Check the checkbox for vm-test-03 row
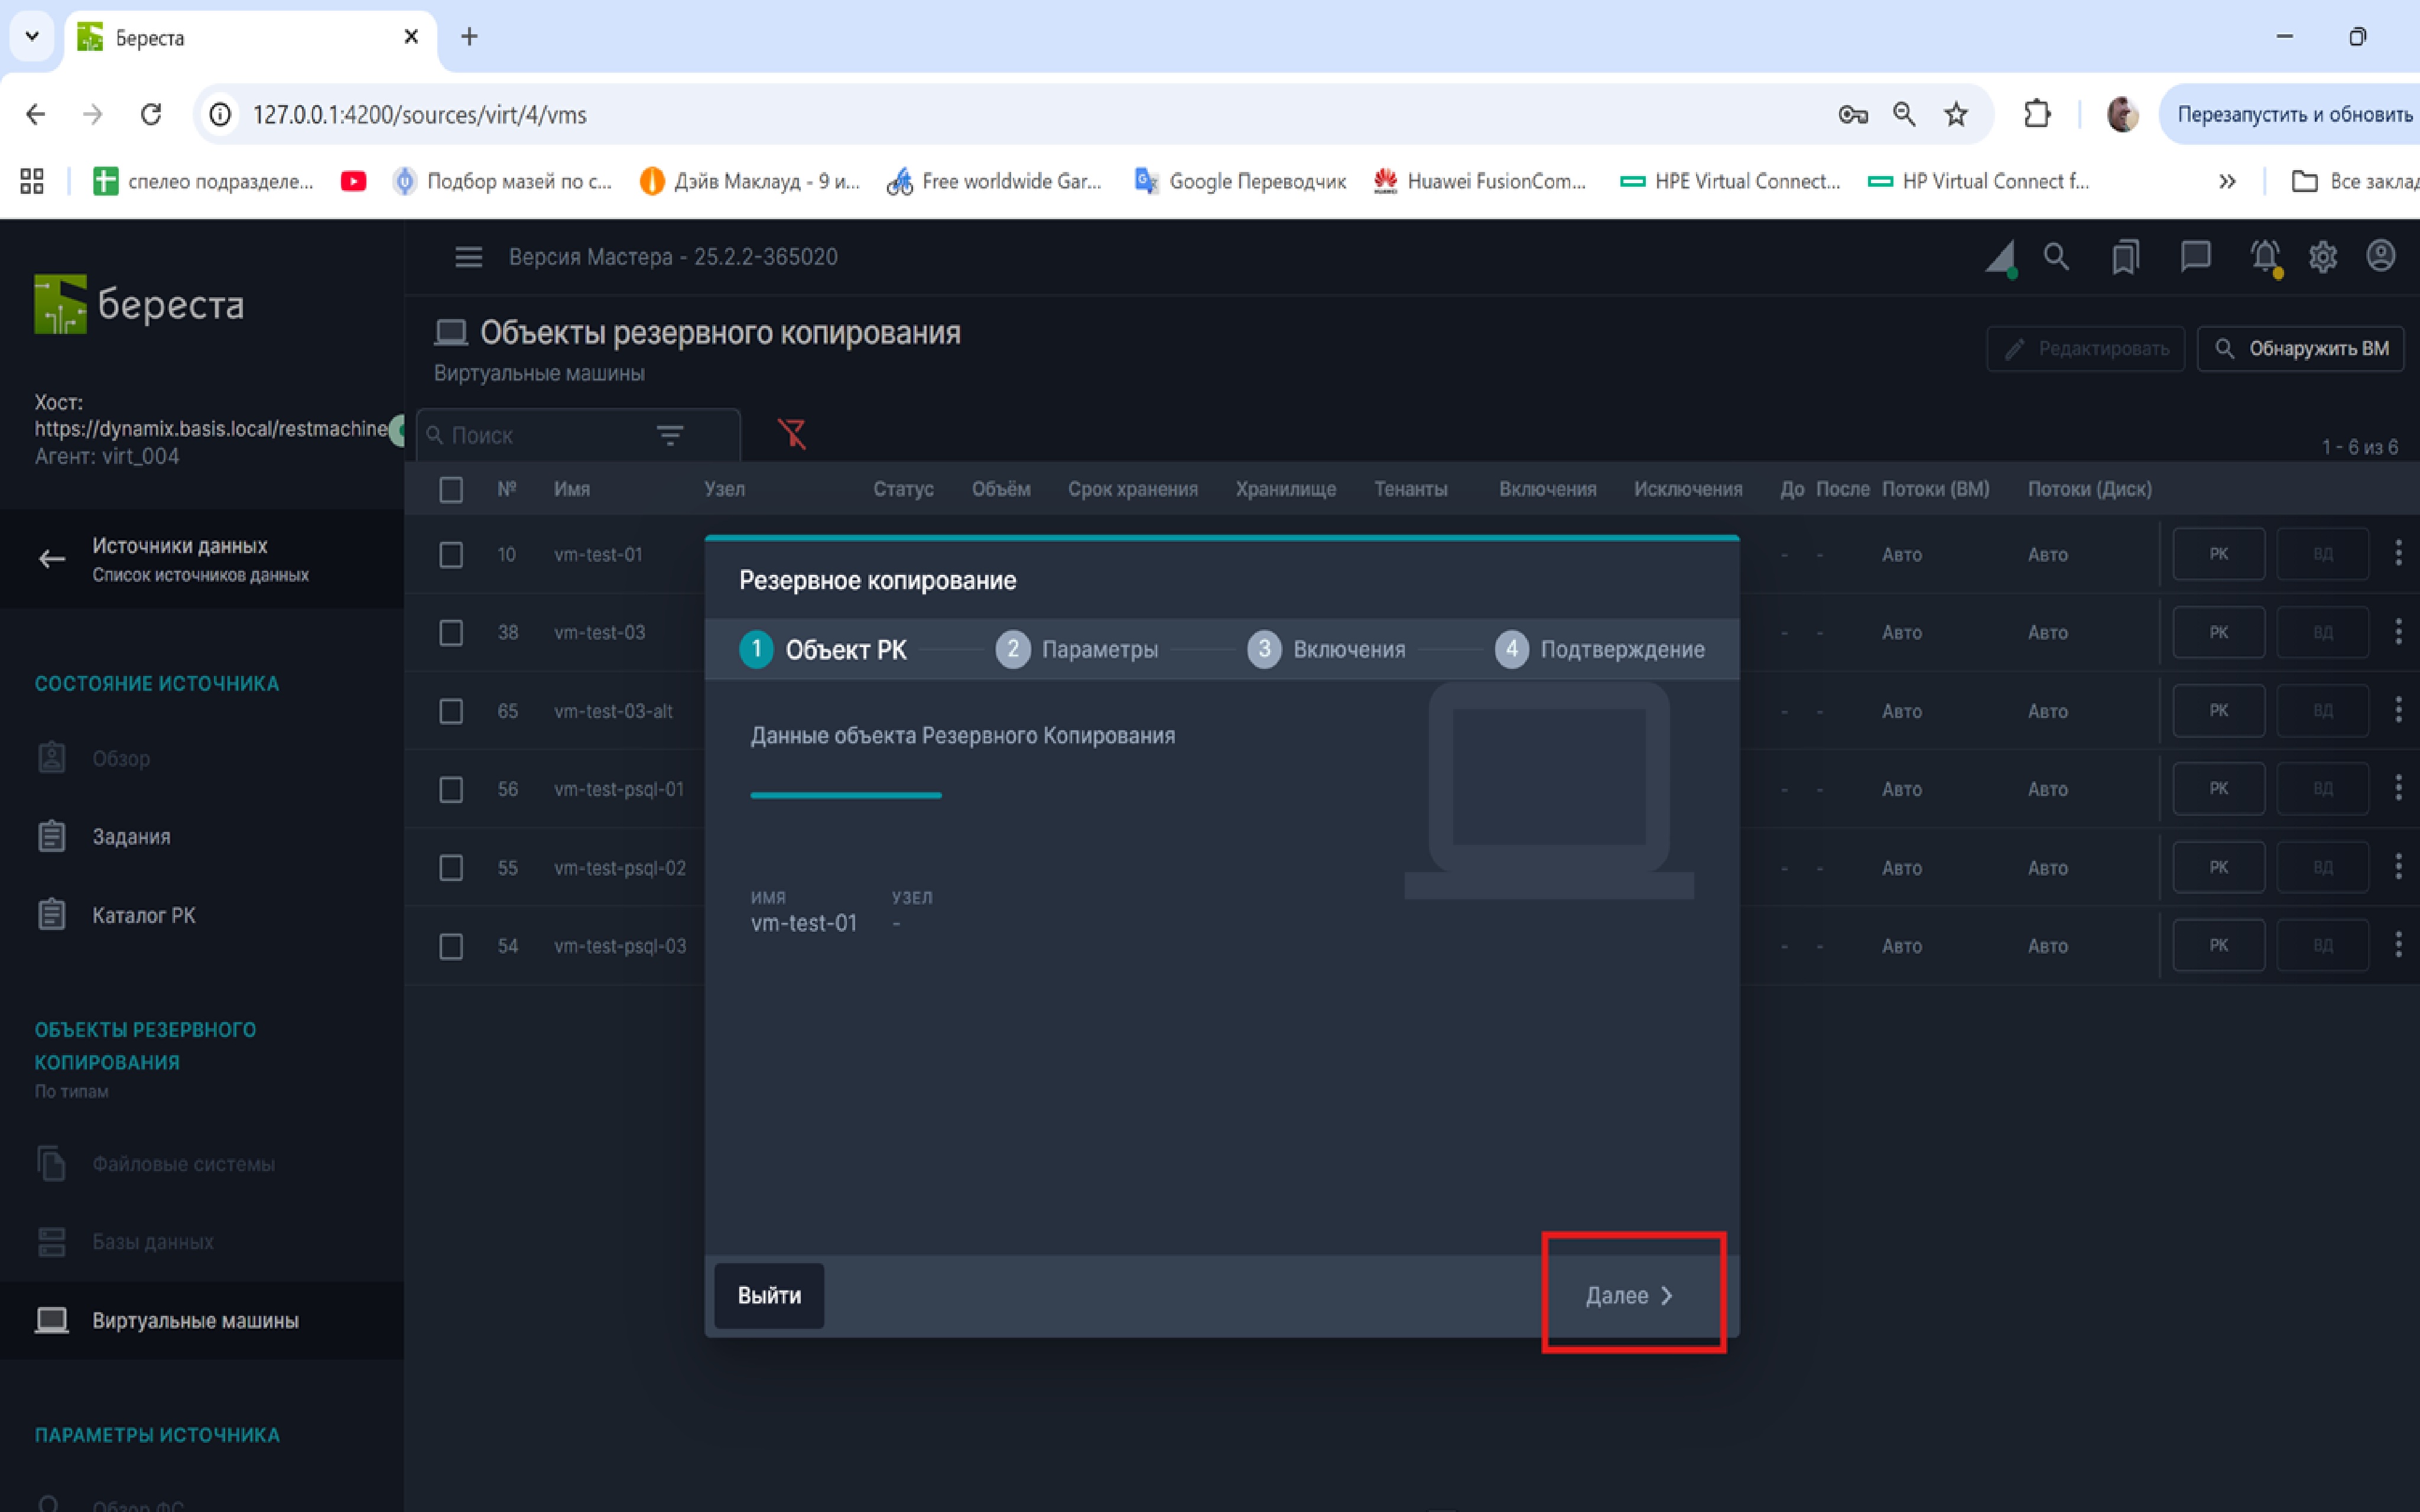Screen dimensions: 2420x1512 coord(451,633)
